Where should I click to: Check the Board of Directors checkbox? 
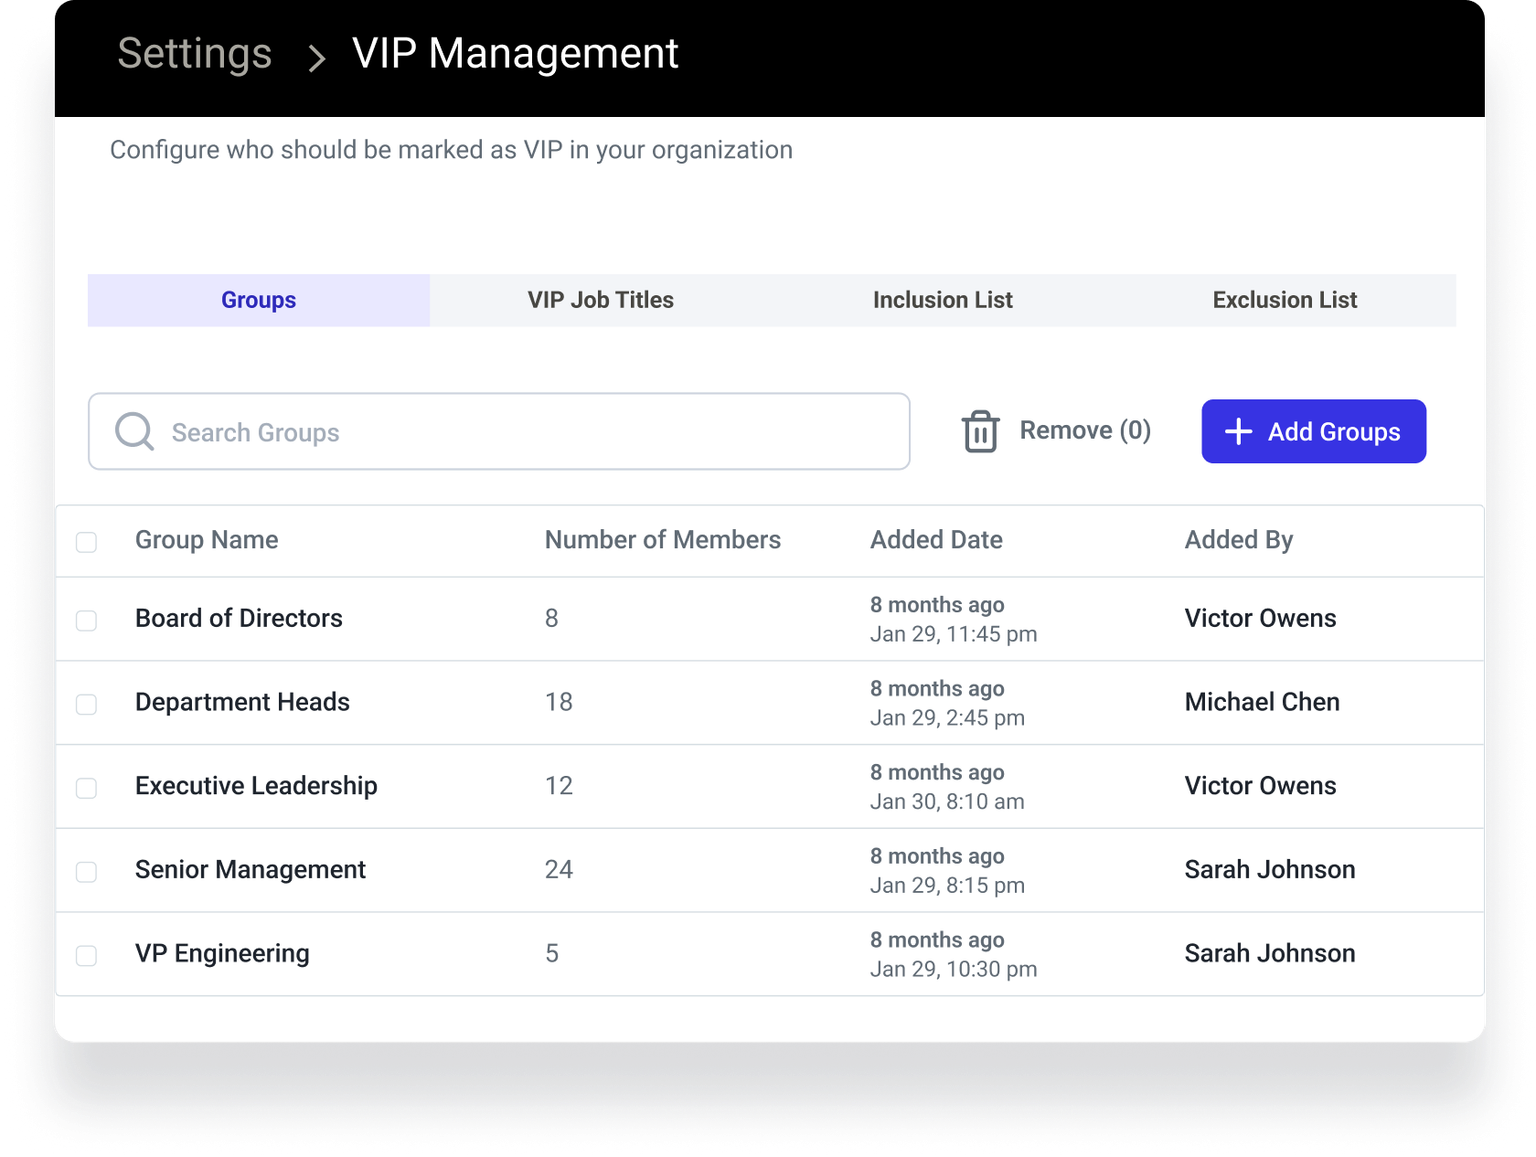tap(87, 620)
